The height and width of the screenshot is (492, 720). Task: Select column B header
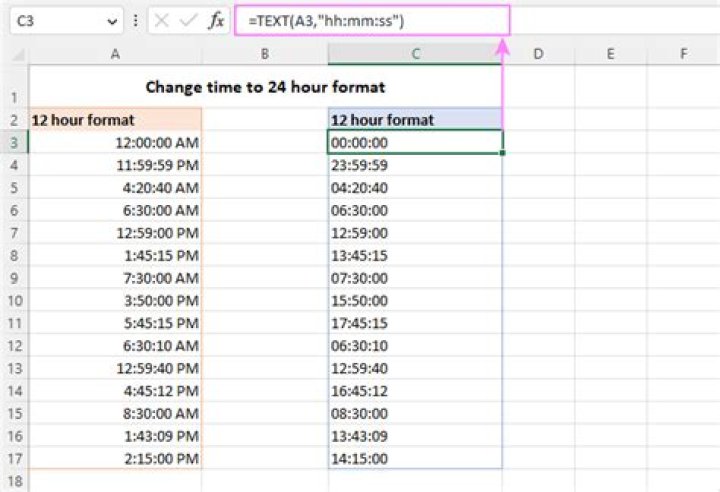coord(264,52)
